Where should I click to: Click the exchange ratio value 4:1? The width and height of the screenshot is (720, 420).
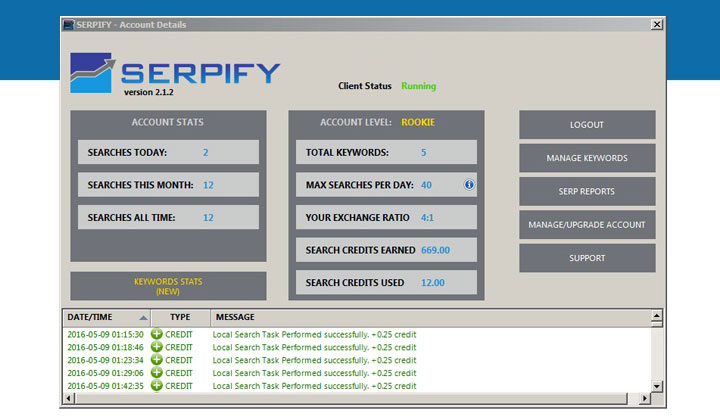click(x=427, y=218)
